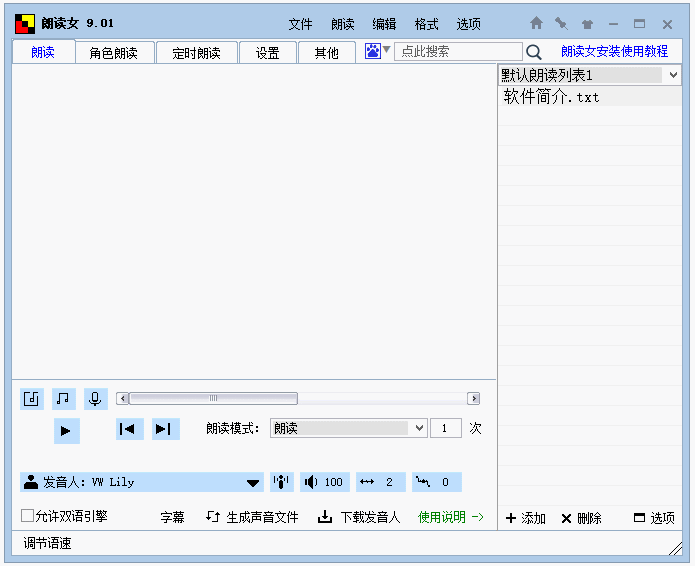
Task: Select the blue 朗读 tab
Action: click(43, 52)
